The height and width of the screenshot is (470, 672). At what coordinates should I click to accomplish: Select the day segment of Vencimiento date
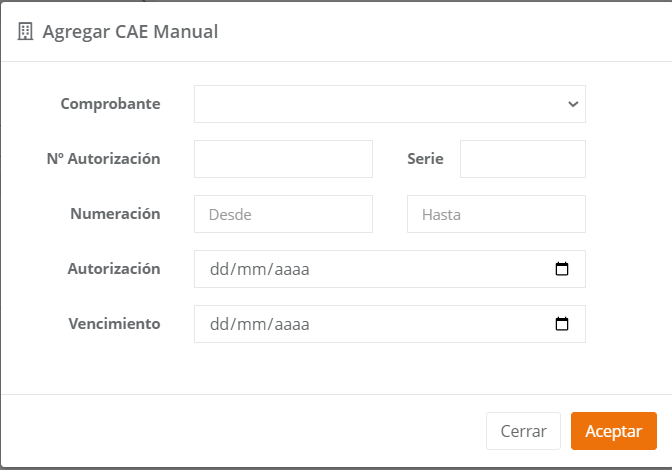pos(219,324)
